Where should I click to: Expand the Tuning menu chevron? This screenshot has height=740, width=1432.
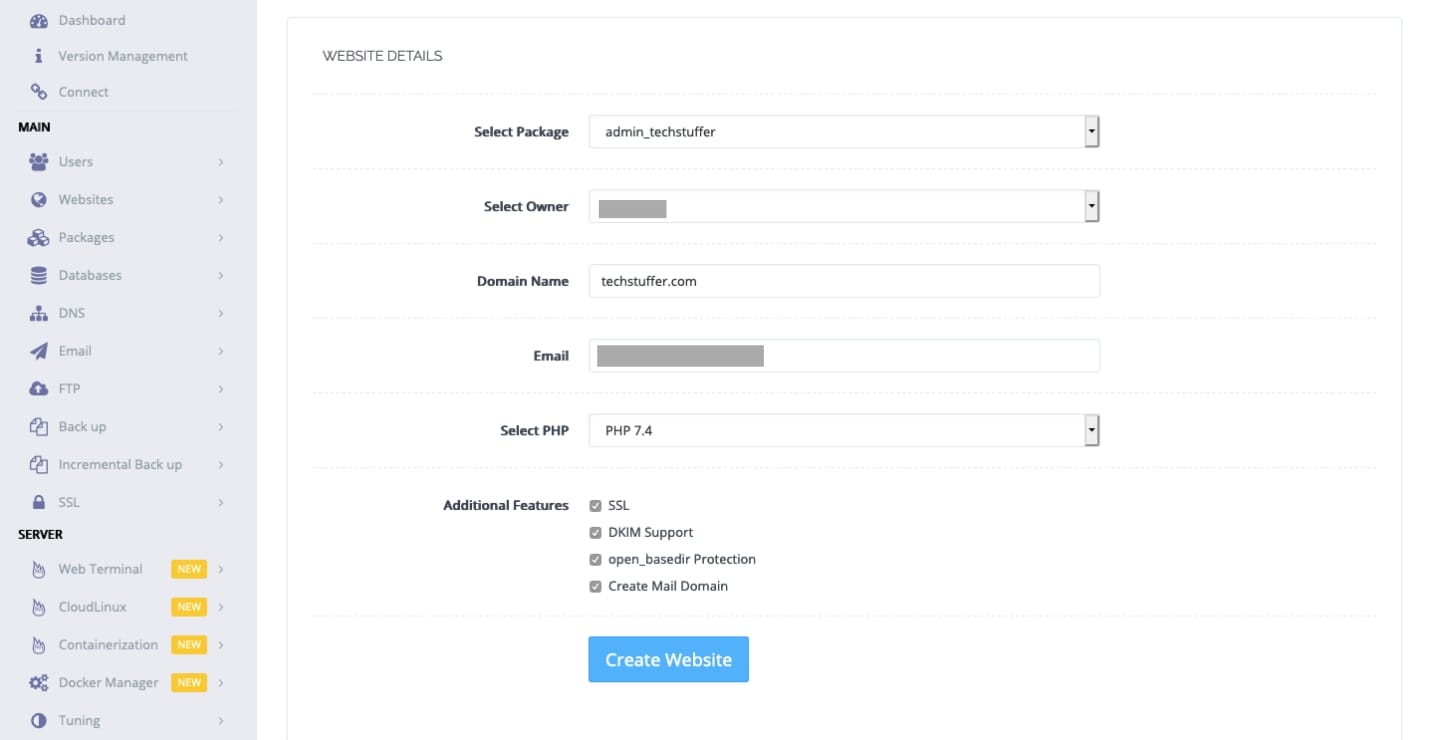click(x=220, y=720)
